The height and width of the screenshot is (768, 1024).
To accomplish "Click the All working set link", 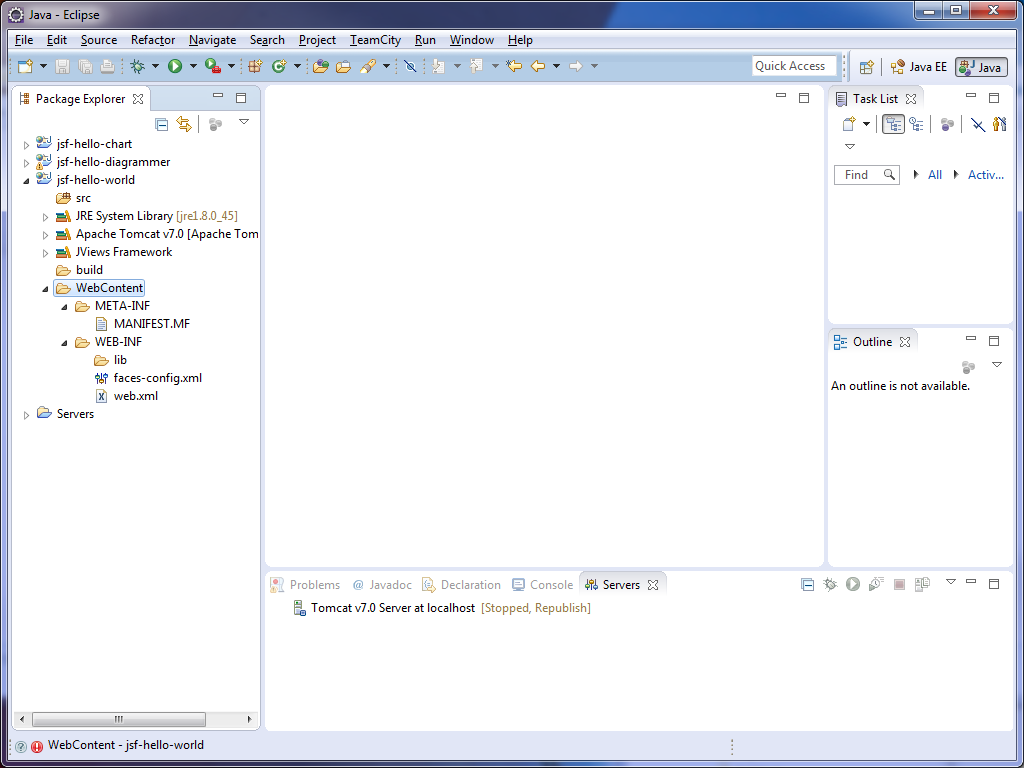I will coord(935,175).
